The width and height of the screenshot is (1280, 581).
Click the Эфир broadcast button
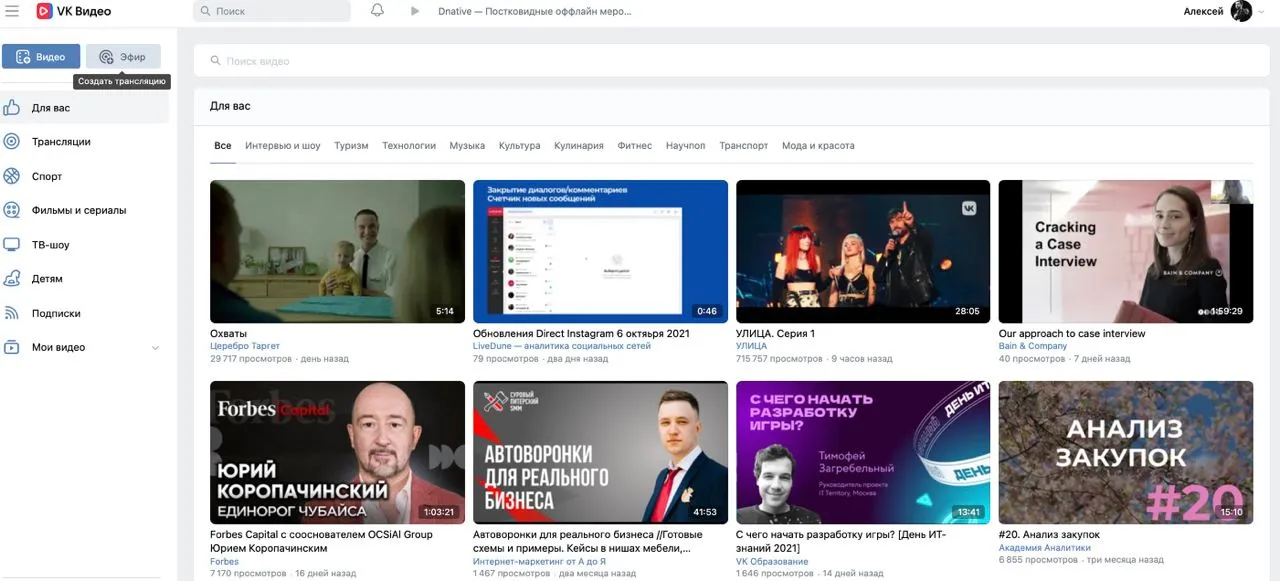coord(123,57)
